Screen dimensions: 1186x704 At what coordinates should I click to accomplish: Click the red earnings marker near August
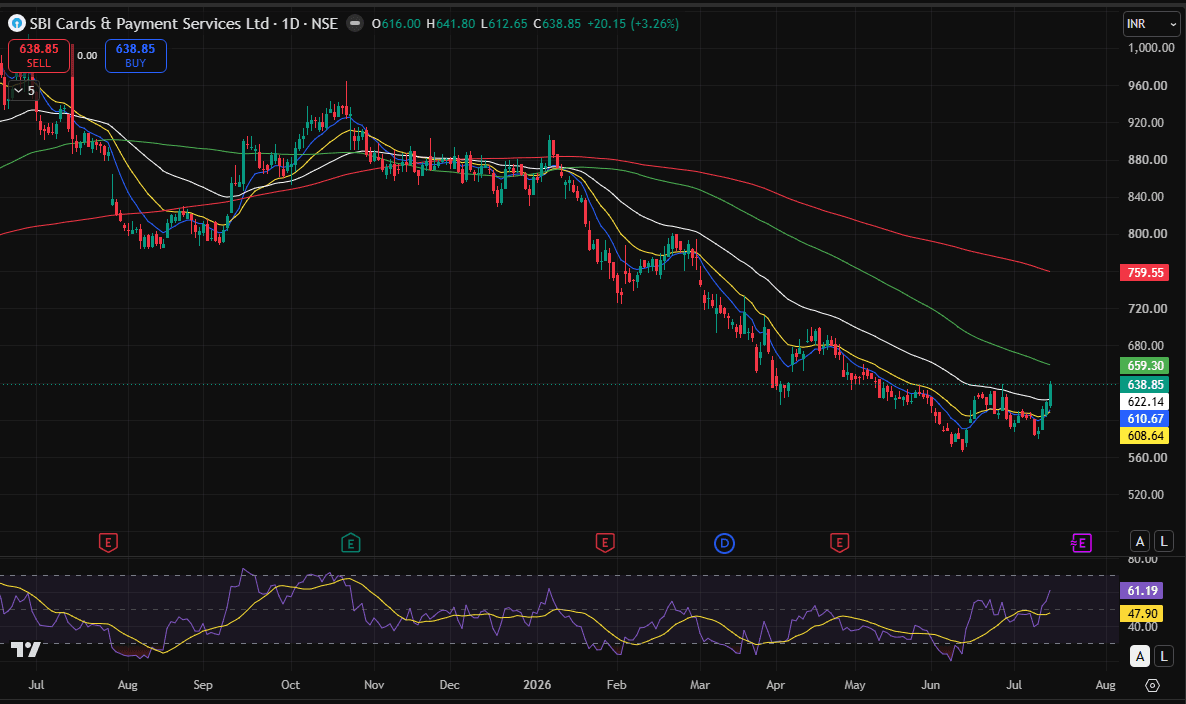[108, 542]
